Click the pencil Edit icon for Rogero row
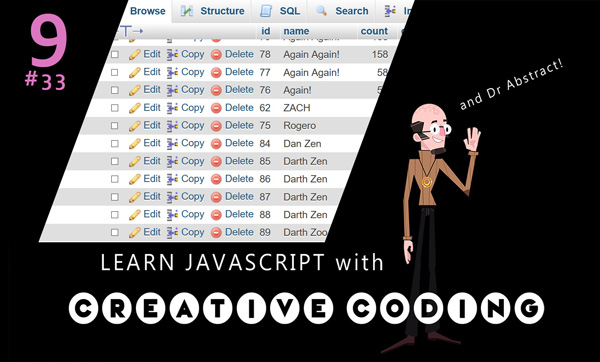The width and height of the screenshot is (600, 362). [x=135, y=126]
